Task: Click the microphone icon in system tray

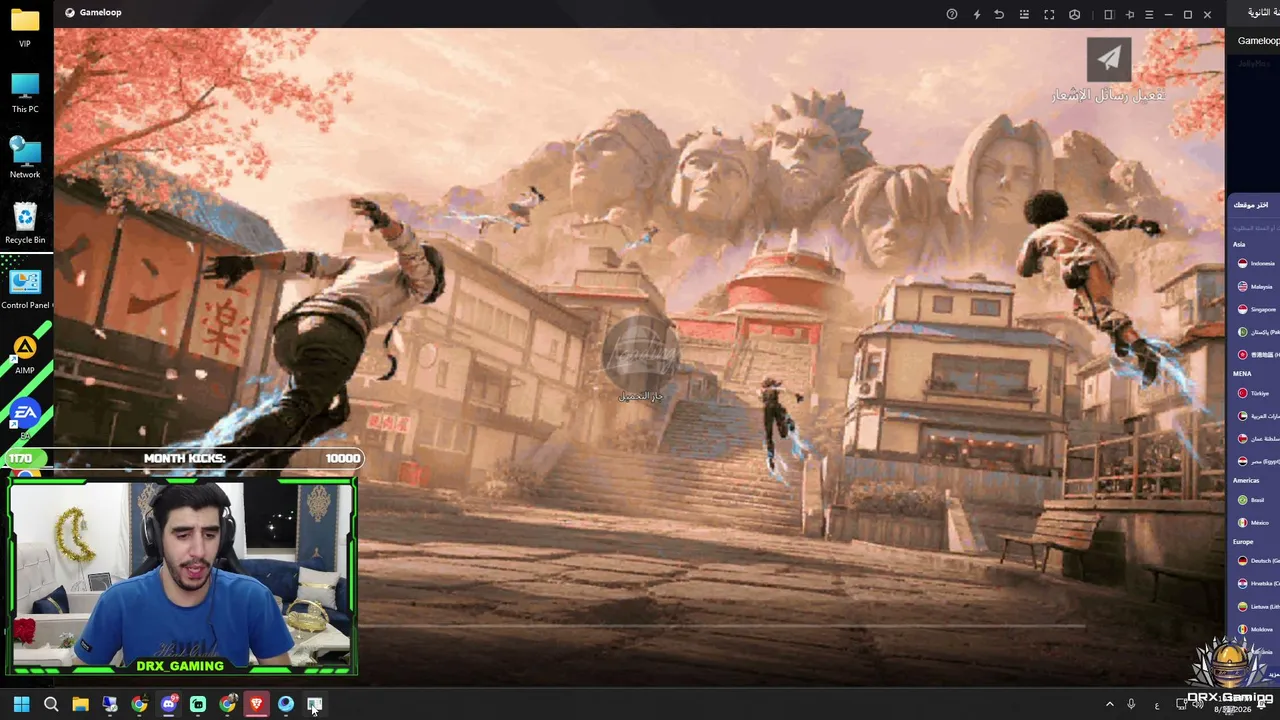Action: (x=1131, y=705)
